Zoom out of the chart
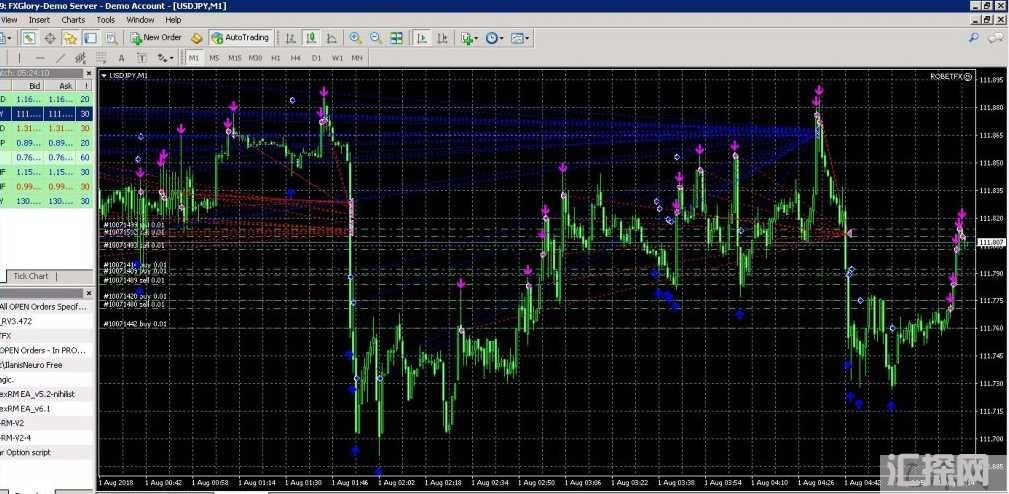The image size is (1009, 494). tap(376, 38)
